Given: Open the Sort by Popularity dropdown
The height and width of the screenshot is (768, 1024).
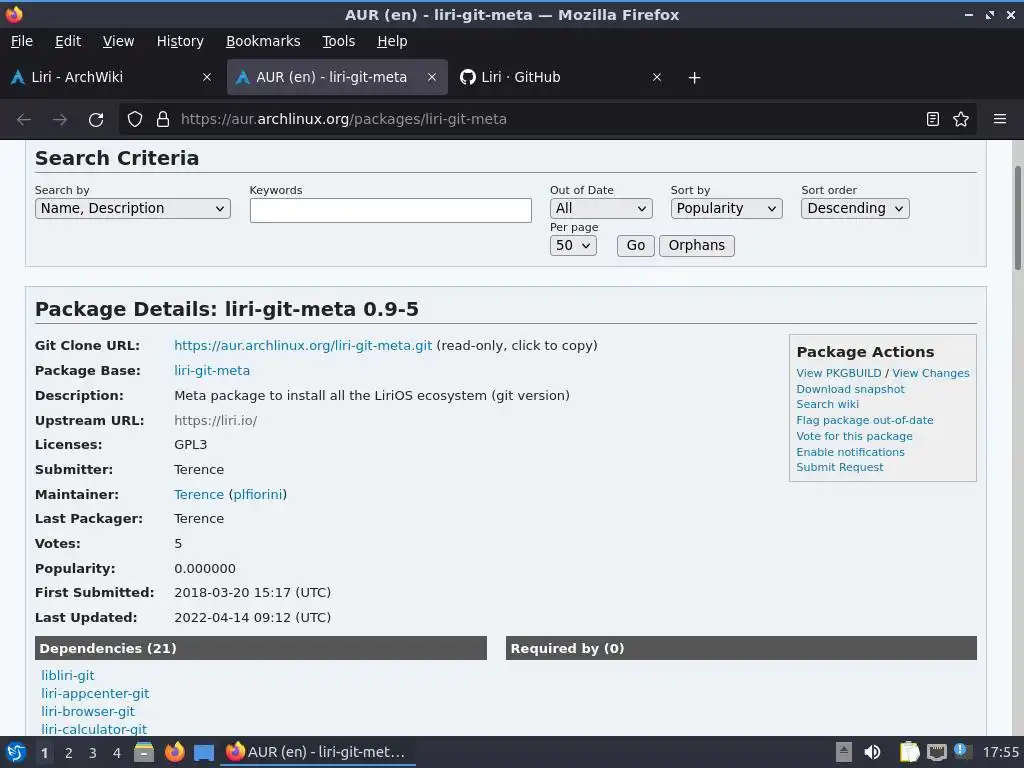Looking at the screenshot, I should pos(726,208).
